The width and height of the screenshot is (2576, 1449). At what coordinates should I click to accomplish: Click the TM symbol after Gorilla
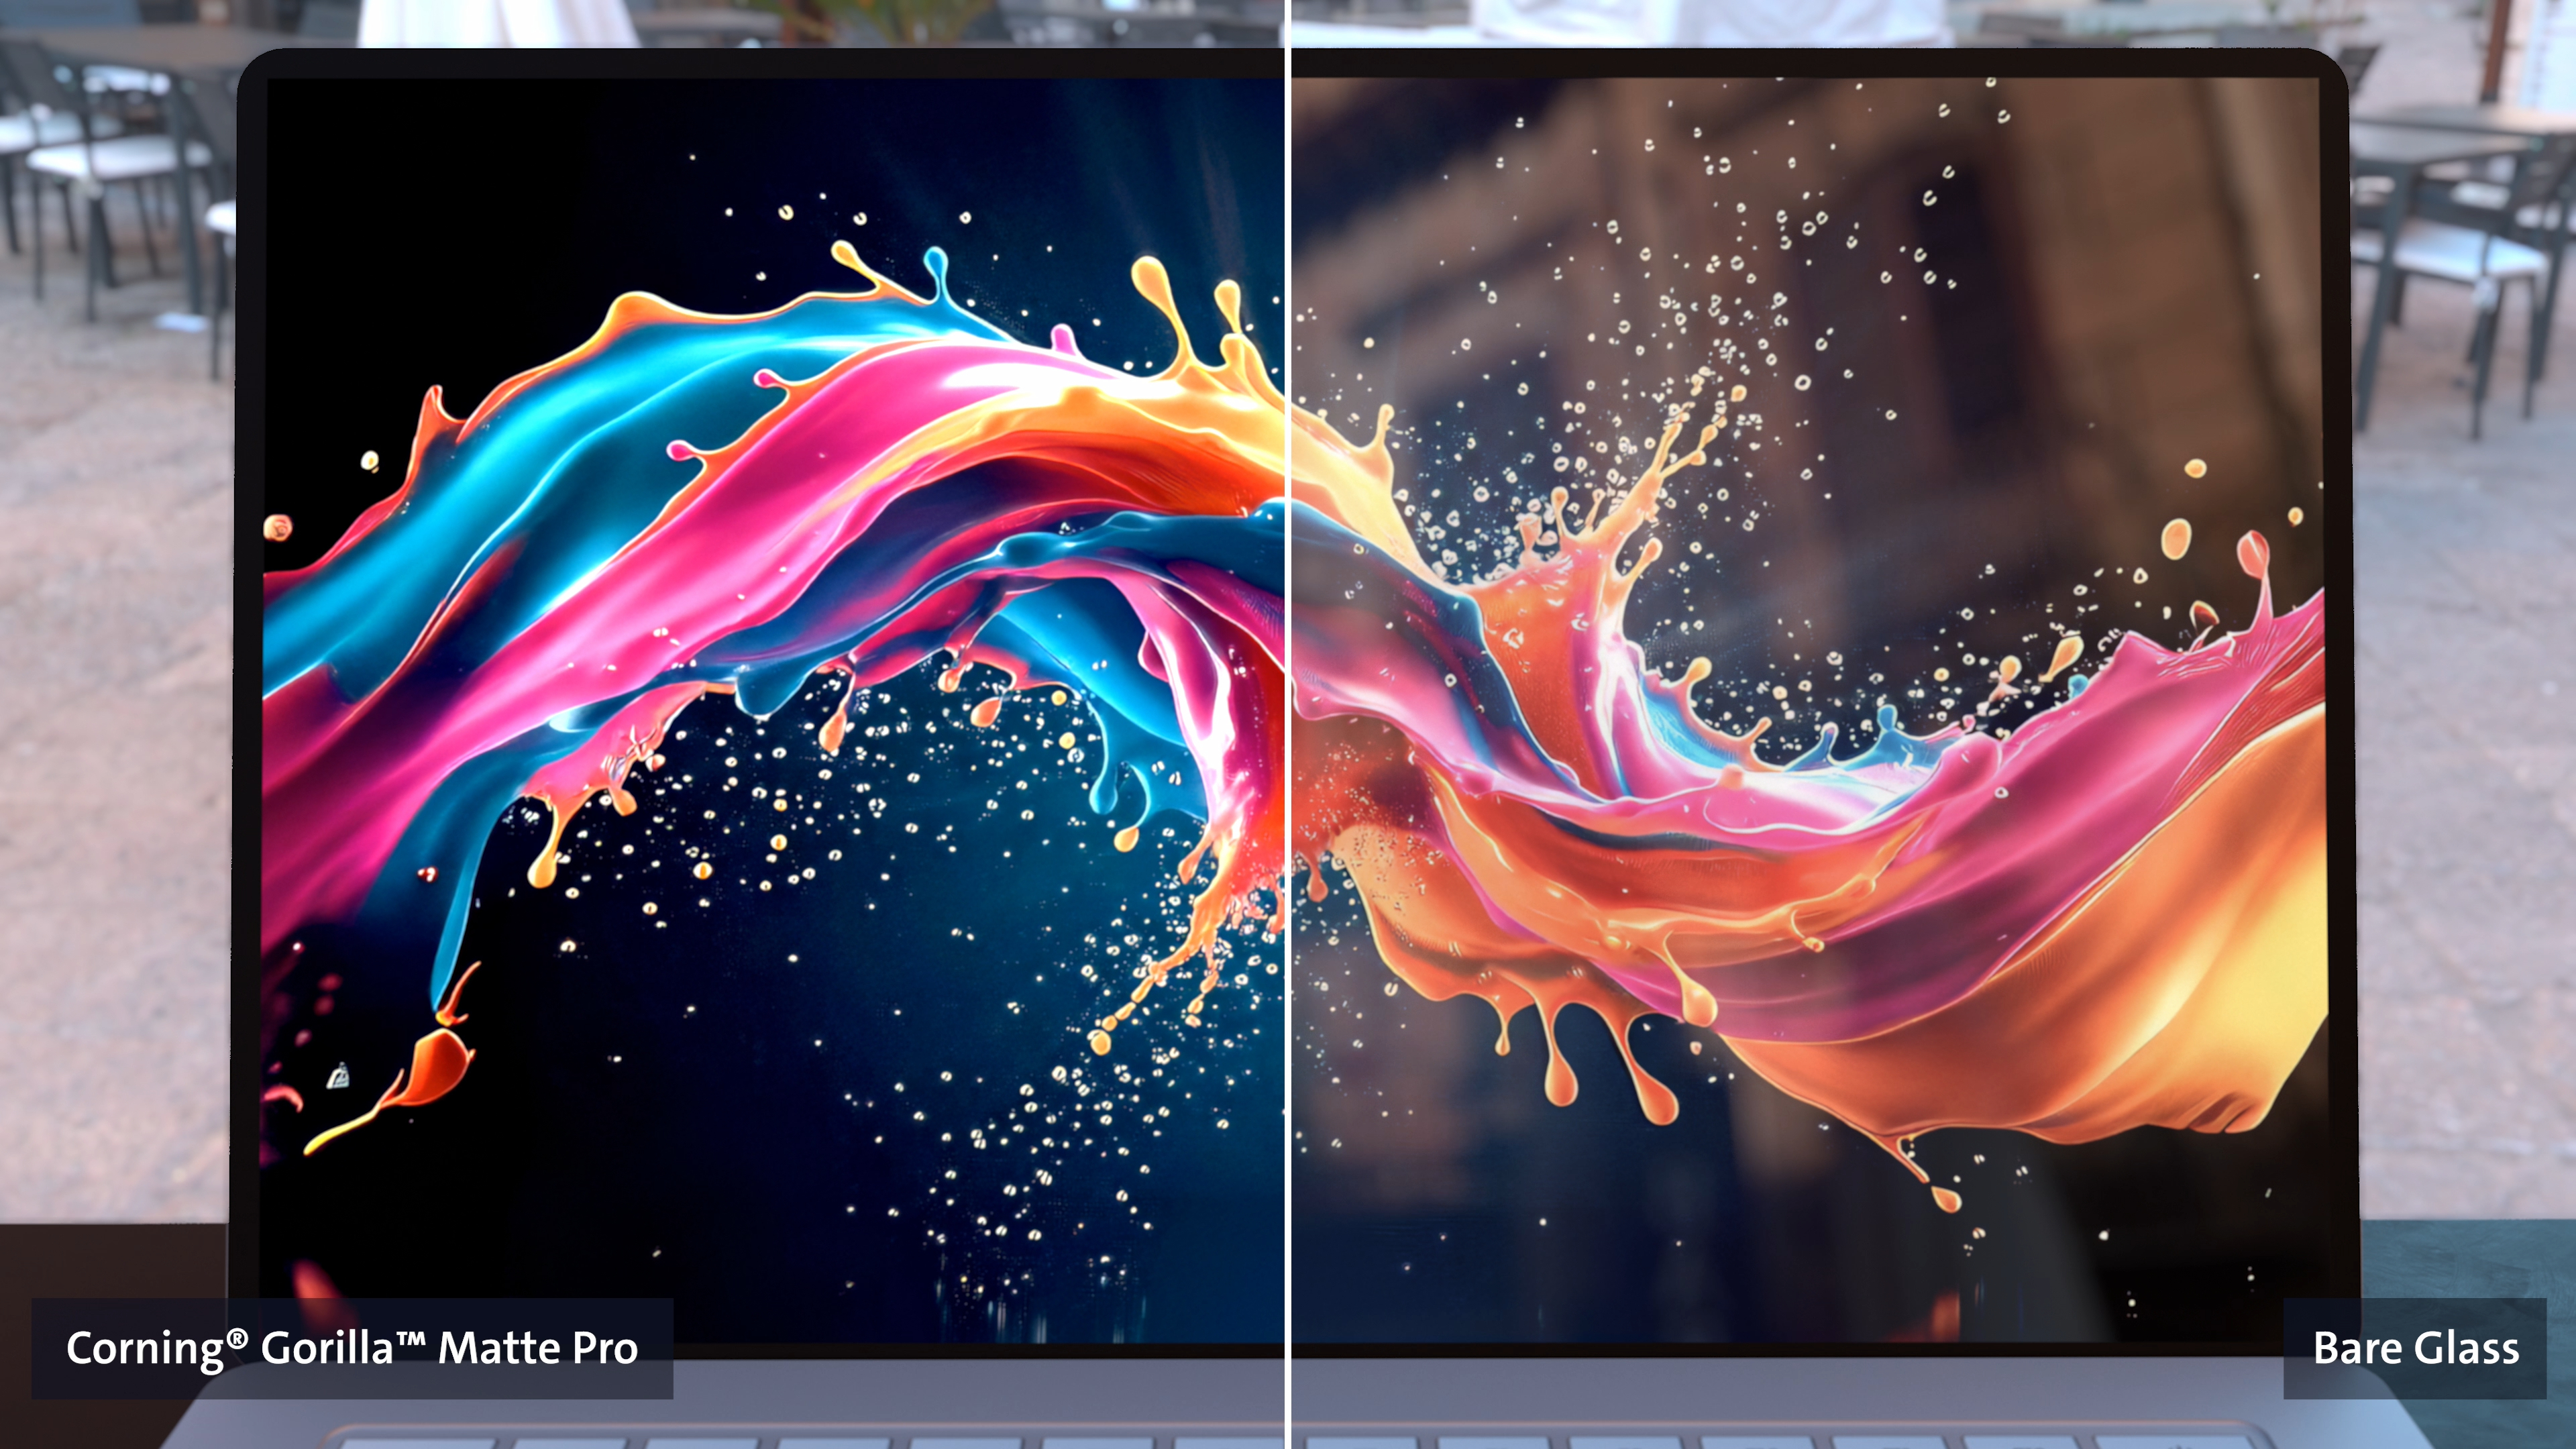412,1338
